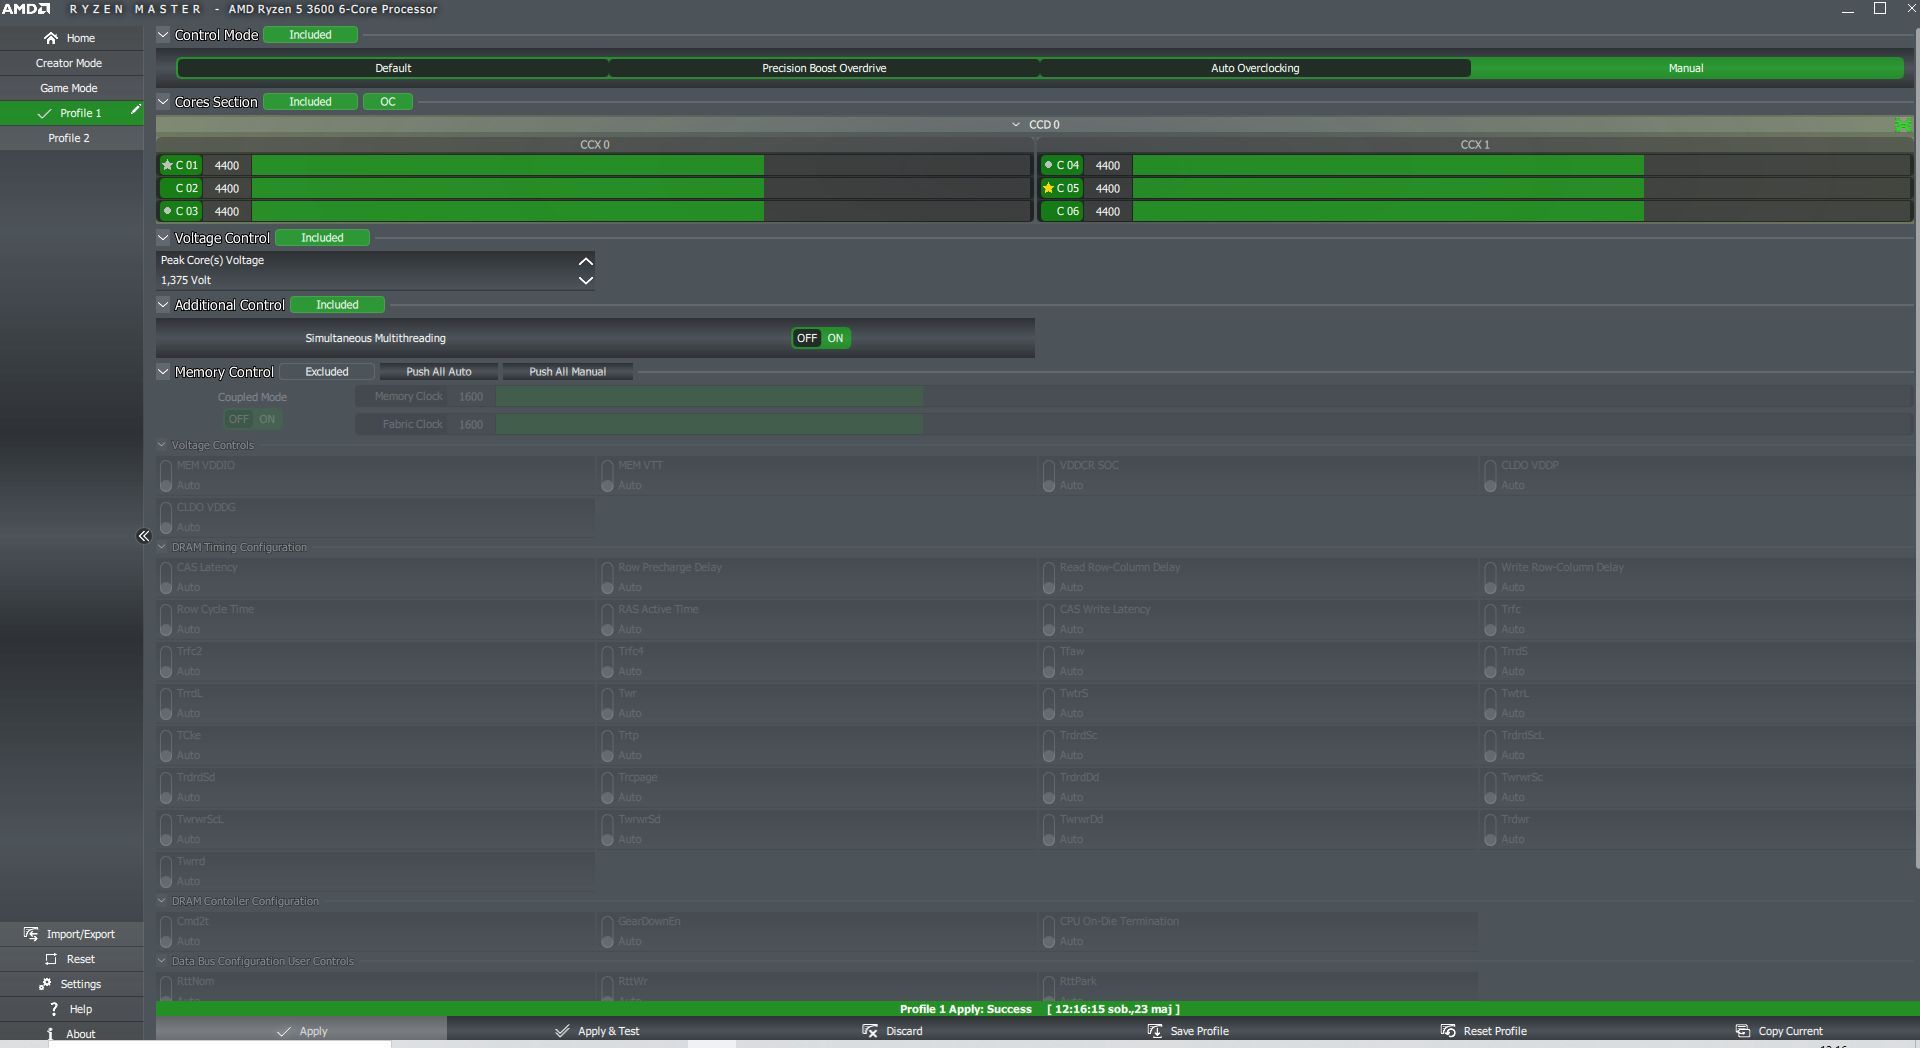Click the C 04 speed value 4400
The height and width of the screenshot is (1048, 1920).
[1108, 165]
